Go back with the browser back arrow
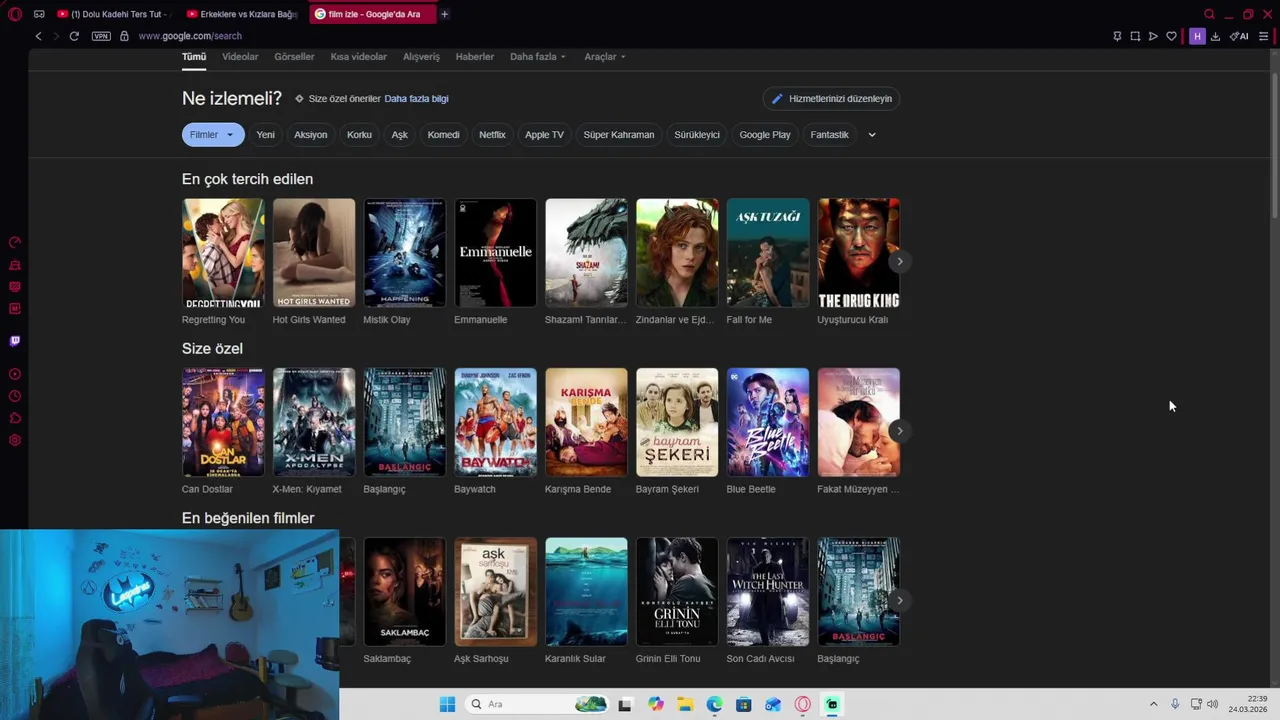Image resolution: width=1280 pixels, height=720 pixels. click(x=38, y=36)
